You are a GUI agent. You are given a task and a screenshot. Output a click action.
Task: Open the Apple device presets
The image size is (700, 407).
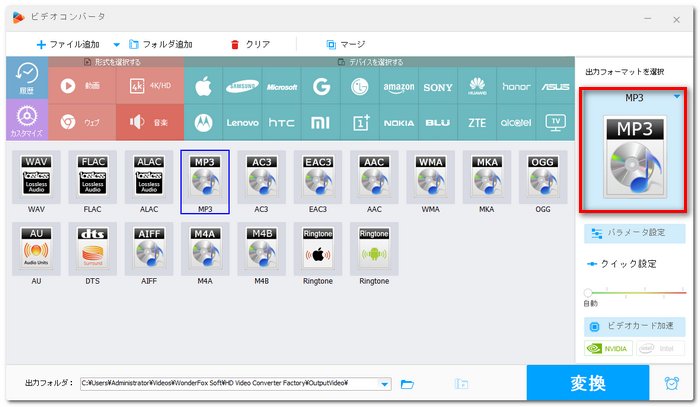pyautogui.click(x=206, y=87)
